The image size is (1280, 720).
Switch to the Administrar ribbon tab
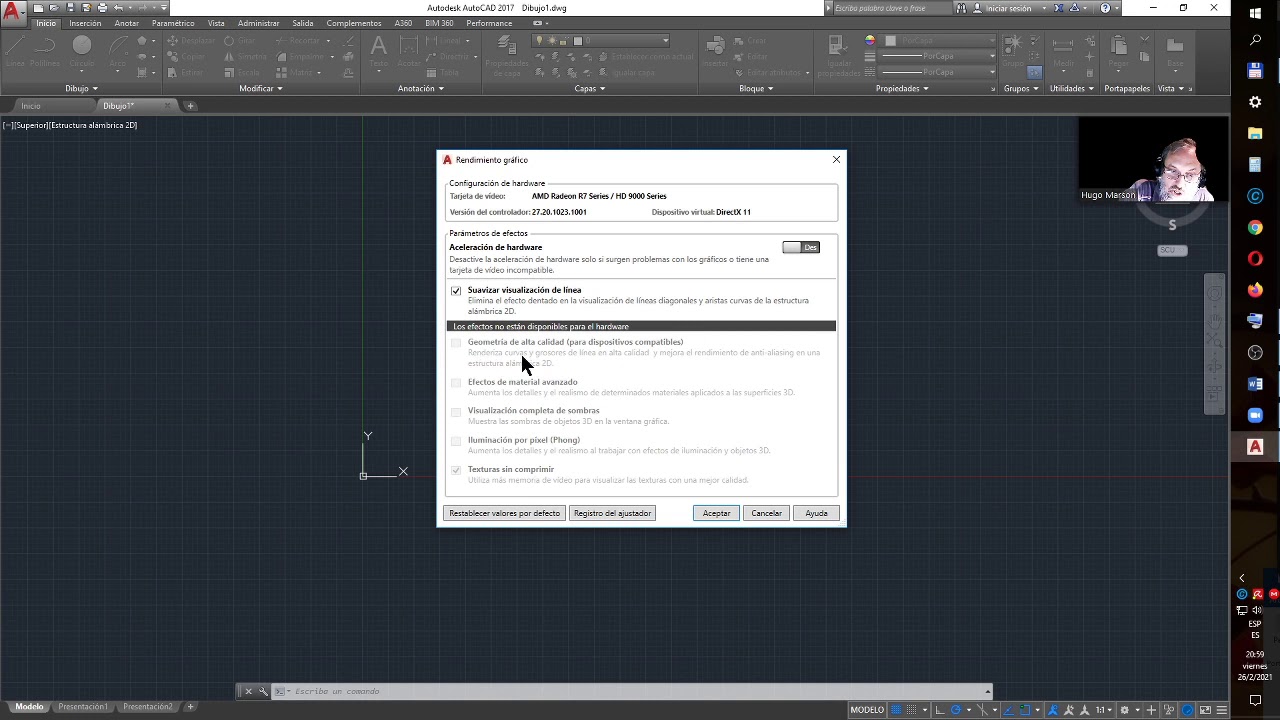pyautogui.click(x=259, y=23)
